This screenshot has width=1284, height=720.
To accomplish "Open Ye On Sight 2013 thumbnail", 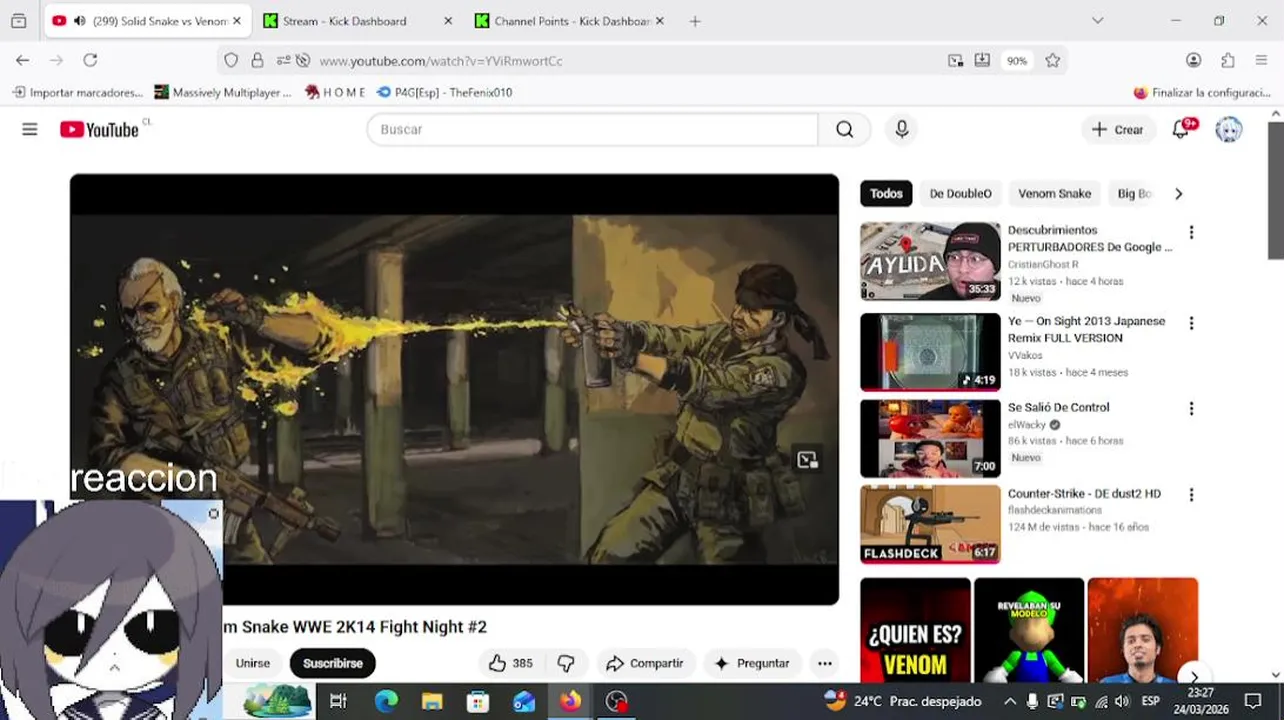I will (x=930, y=352).
